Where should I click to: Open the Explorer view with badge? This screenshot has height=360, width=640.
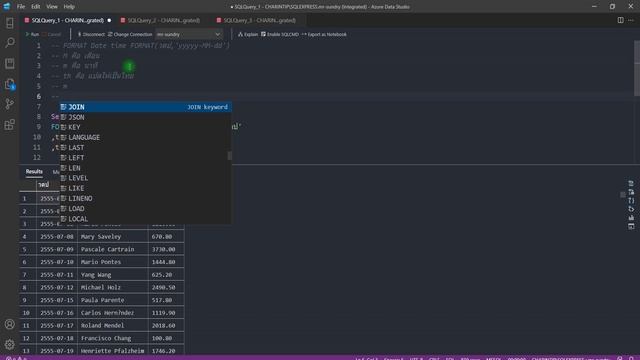click(10, 84)
